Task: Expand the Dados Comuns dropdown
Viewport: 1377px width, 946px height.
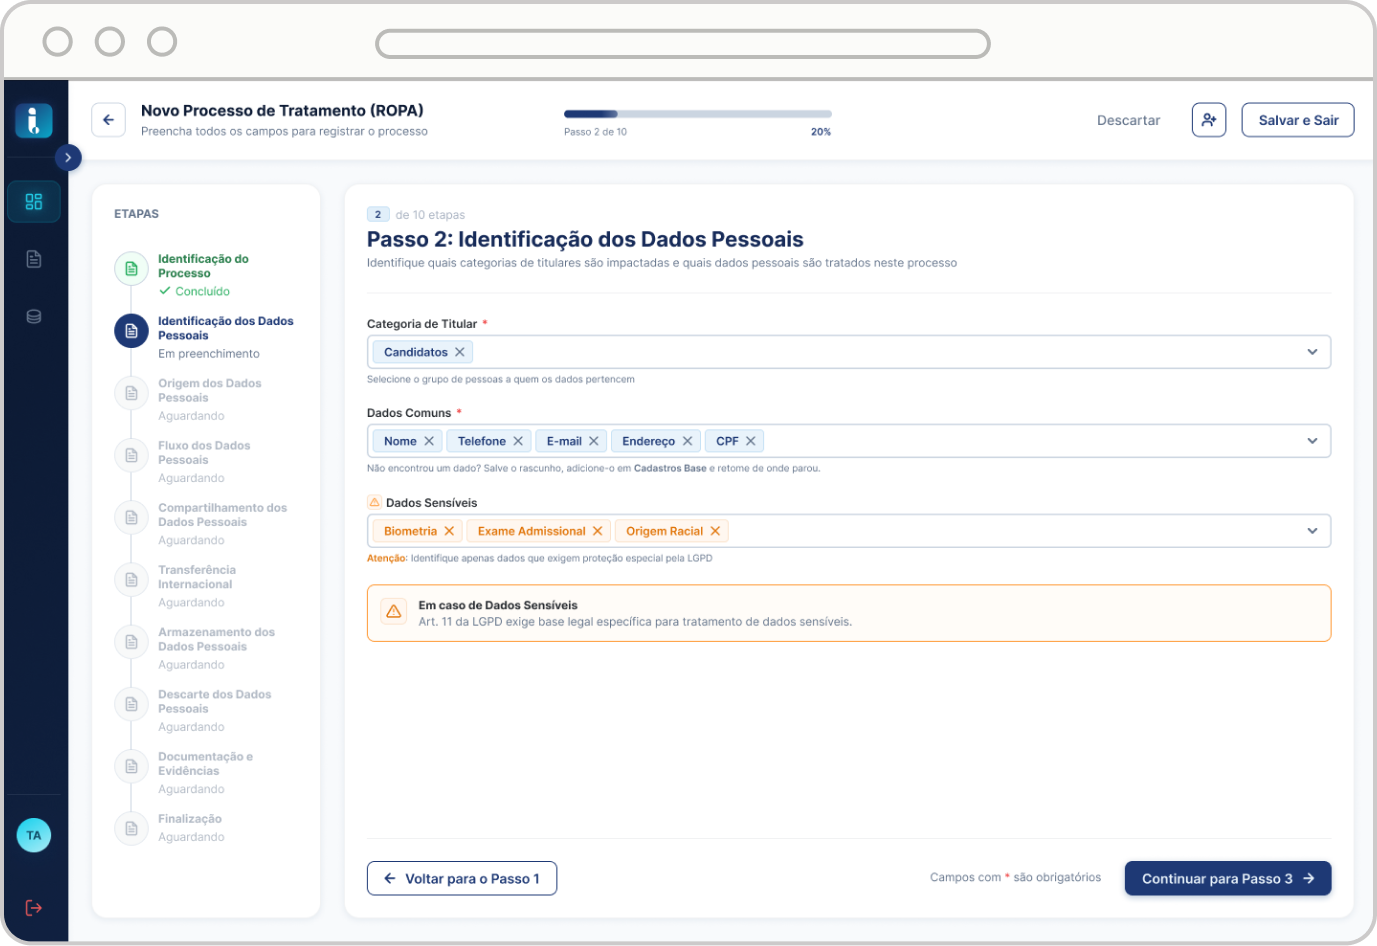Action: tap(1312, 441)
